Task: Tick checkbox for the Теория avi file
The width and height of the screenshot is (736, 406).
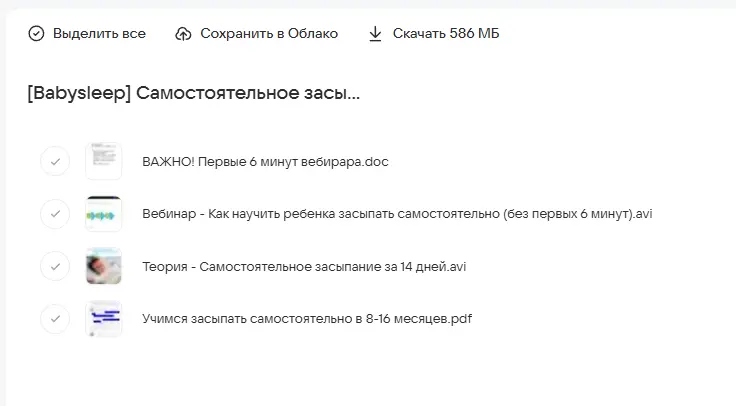Action: point(55,266)
